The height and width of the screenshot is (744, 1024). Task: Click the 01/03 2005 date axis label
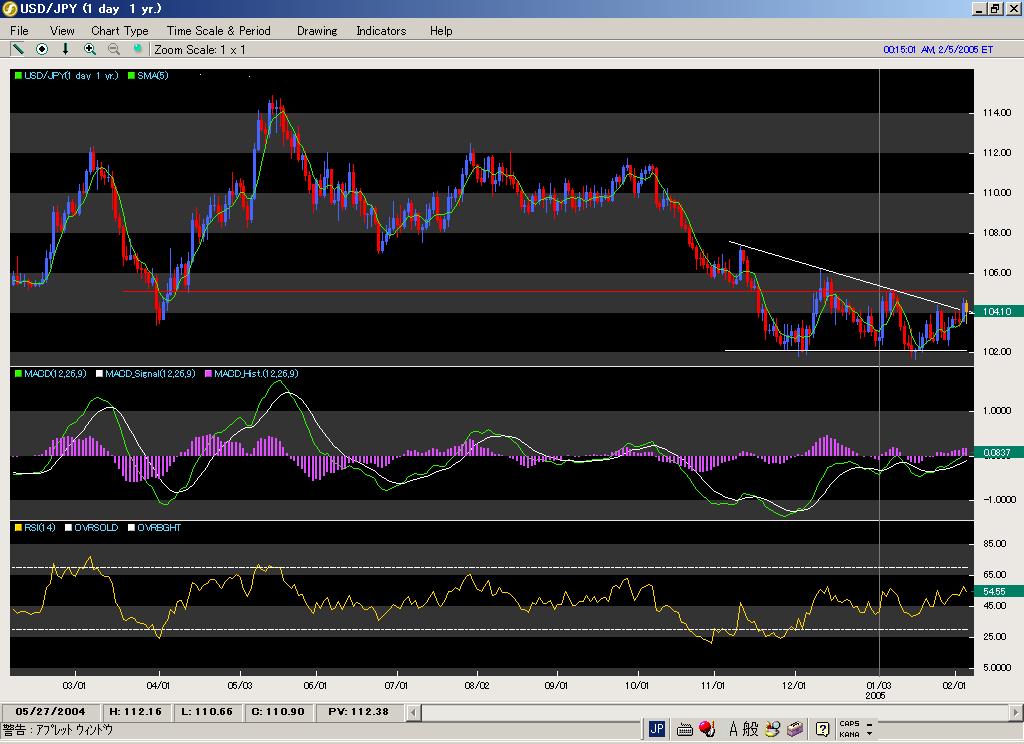[x=878, y=690]
